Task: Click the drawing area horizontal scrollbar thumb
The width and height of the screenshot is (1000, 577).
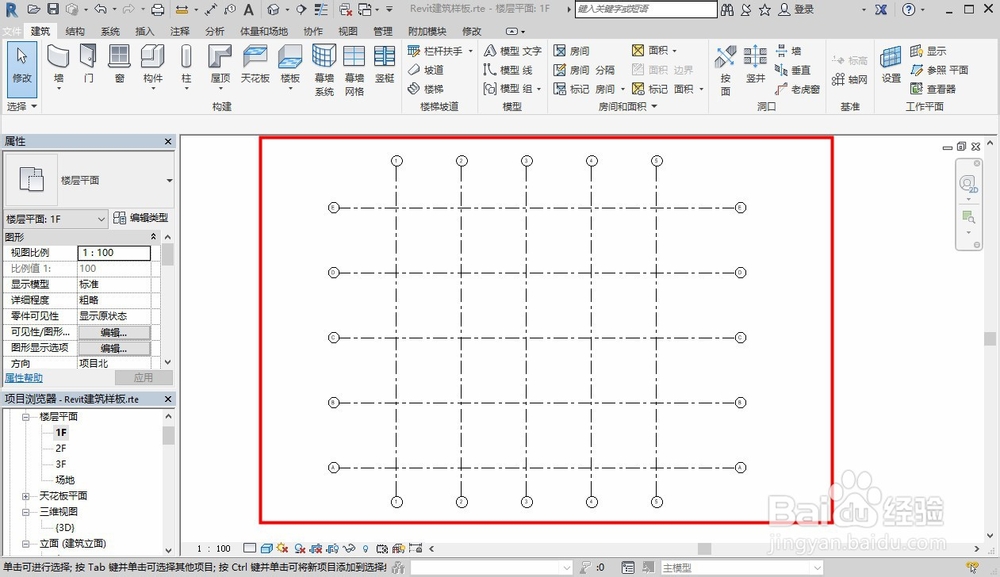Action: point(705,548)
